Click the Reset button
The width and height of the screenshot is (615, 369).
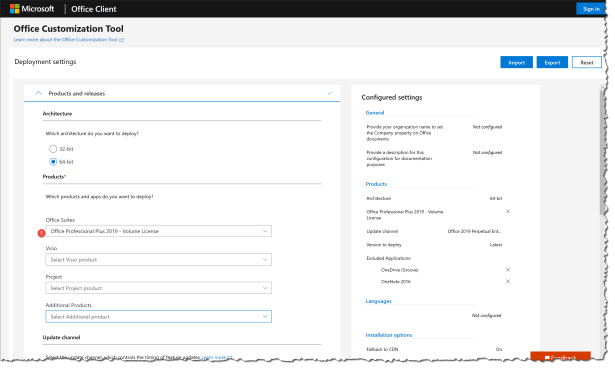(x=586, y=62)
